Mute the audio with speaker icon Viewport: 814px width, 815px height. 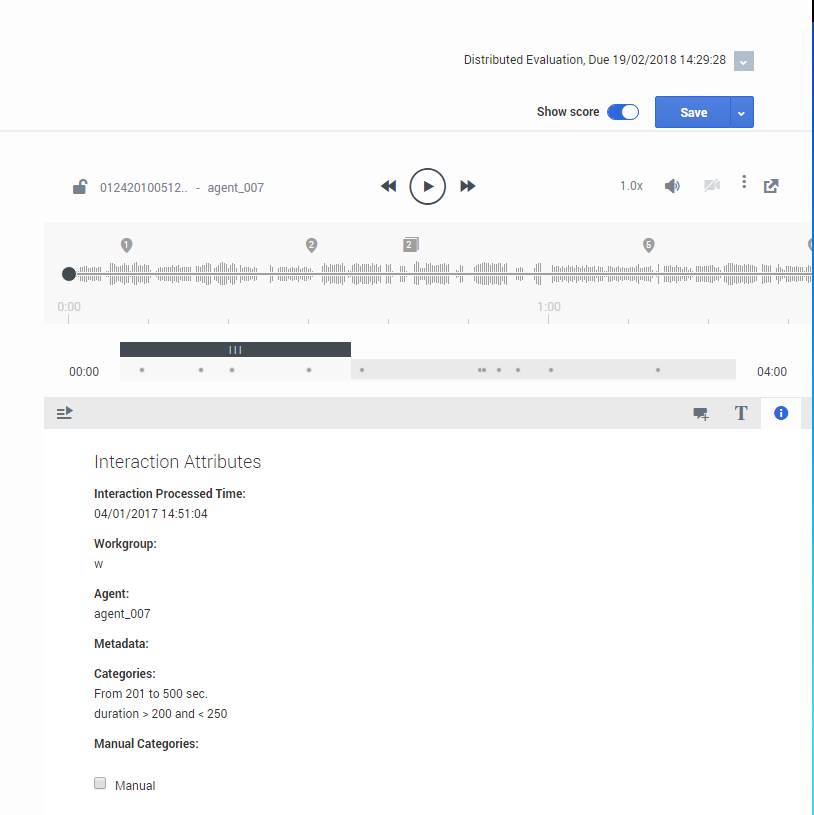coord(673,186)
